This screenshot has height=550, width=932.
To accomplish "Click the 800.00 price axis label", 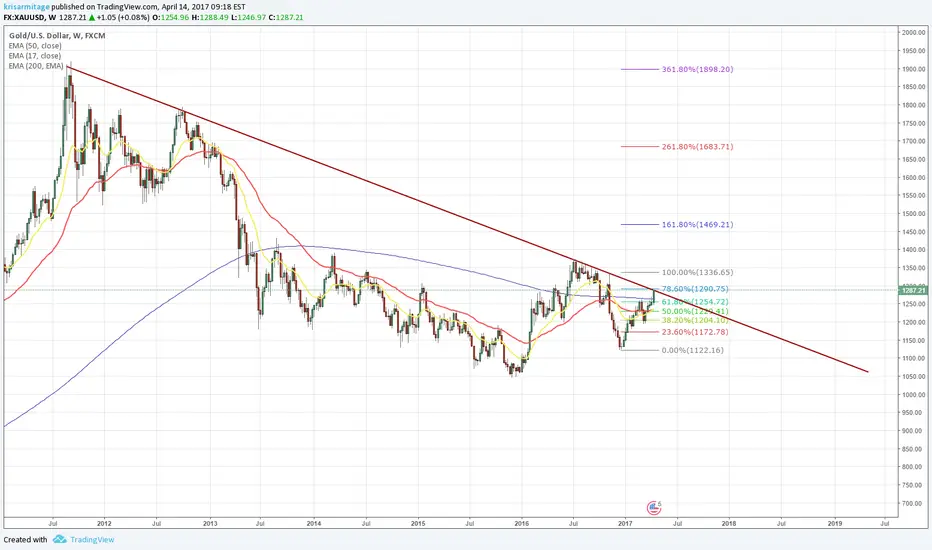I will pyautogui.click(x=914, y=467).
